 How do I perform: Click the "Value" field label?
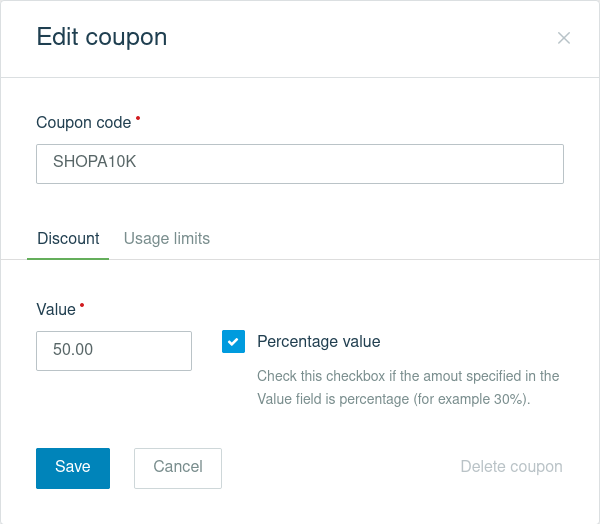(56, 310)
